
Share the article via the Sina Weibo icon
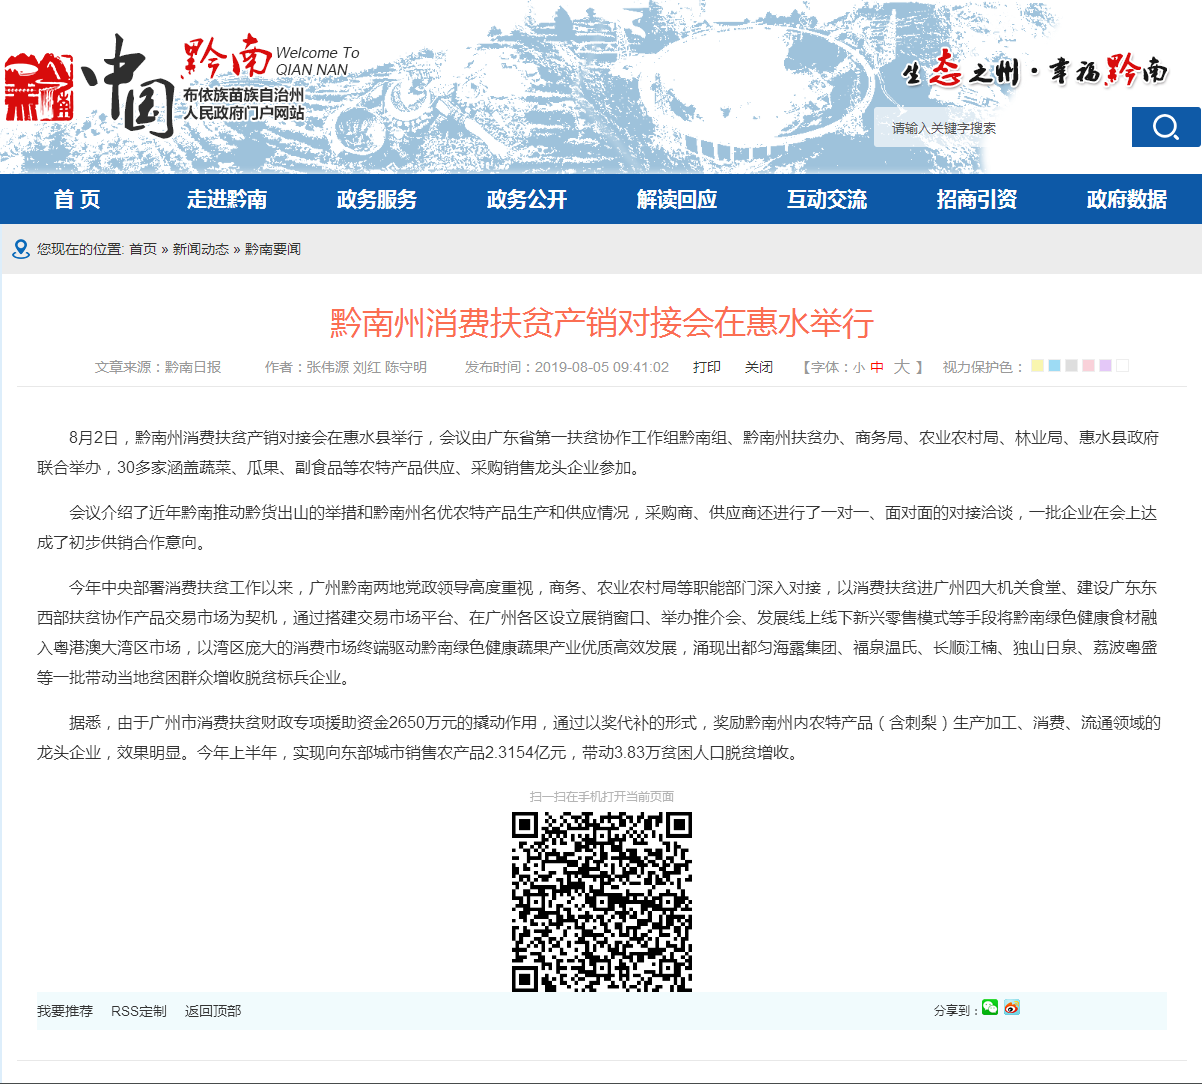click(1011, 1008)
